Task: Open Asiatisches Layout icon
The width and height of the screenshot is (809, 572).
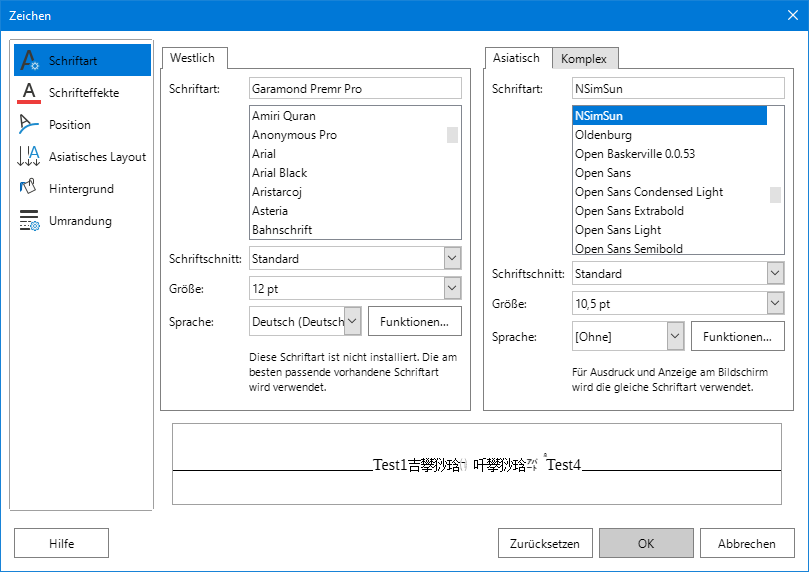Action: coord(29,157)
